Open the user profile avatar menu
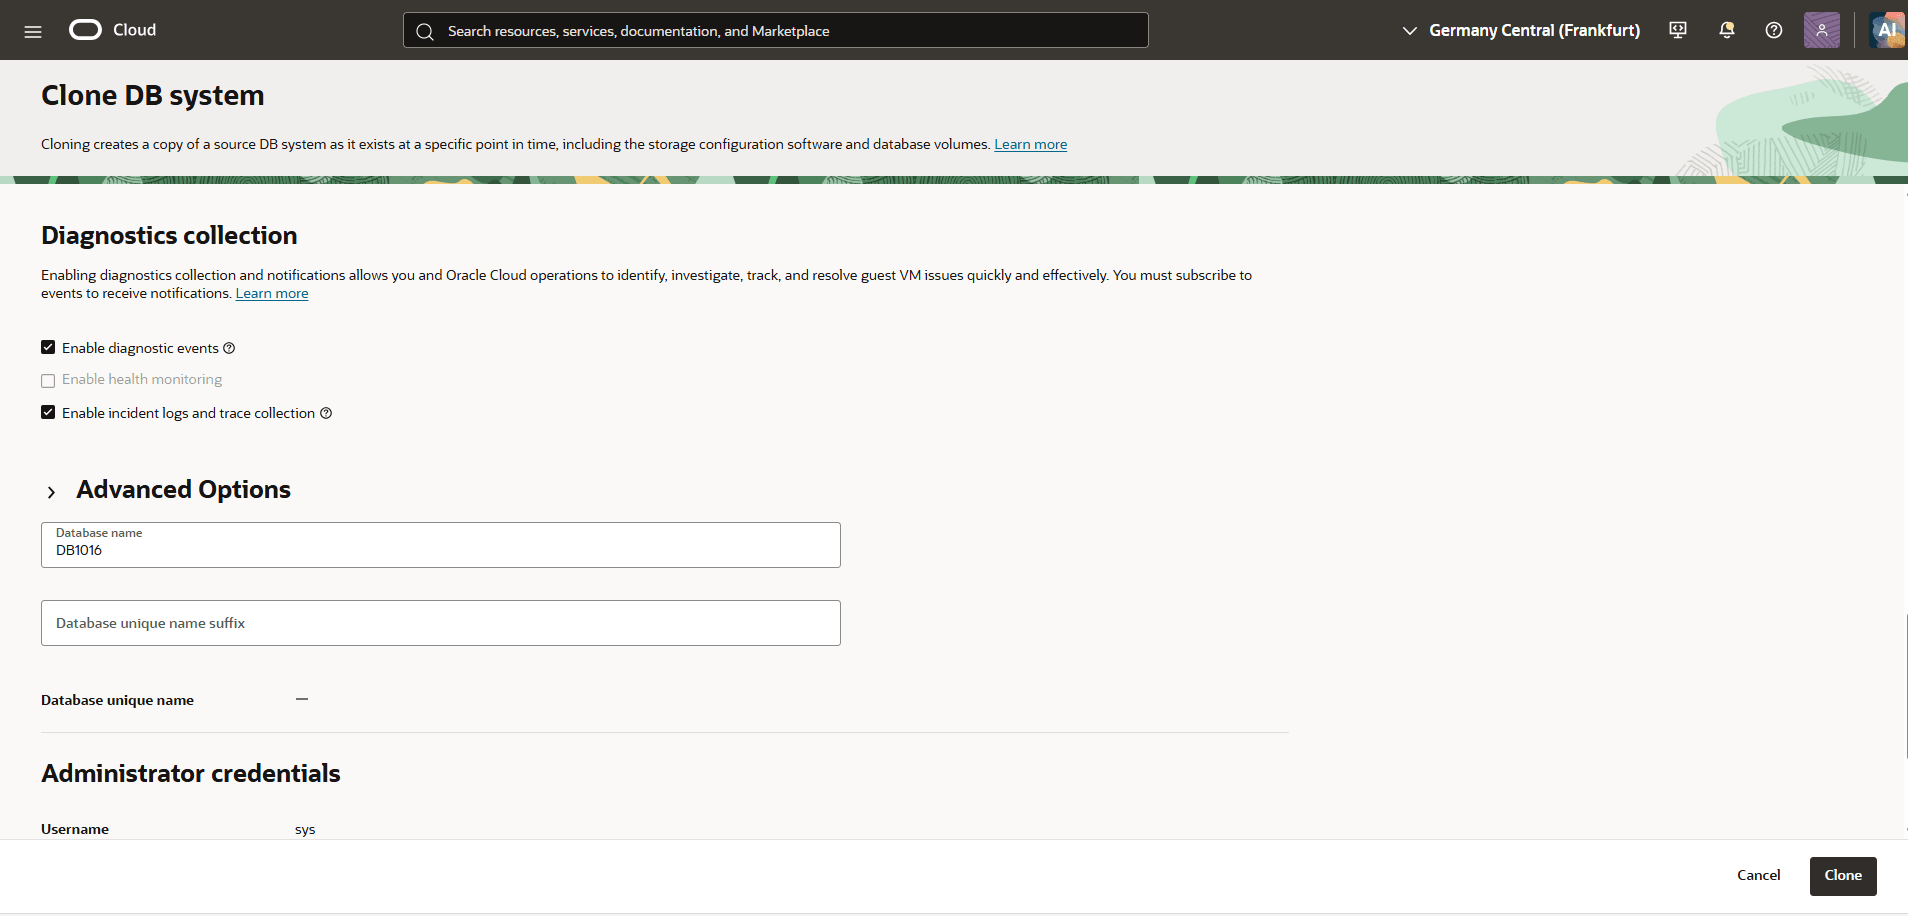Image resolution: width=1908 pixels, height=916 pixels. (x=1822, y=30)
